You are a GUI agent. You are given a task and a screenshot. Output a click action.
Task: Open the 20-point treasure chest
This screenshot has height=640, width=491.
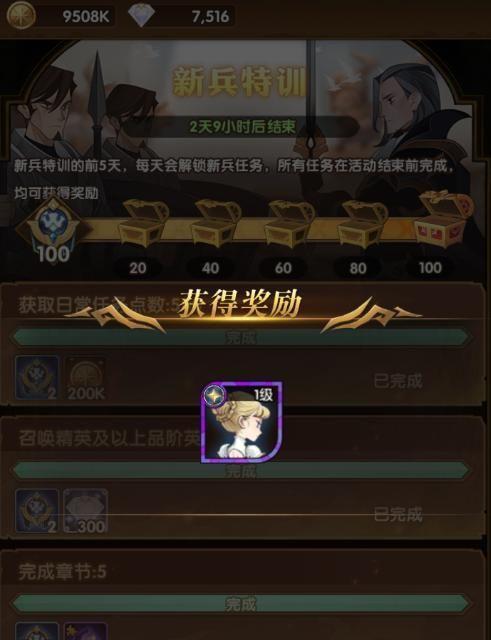pos(143,223)
